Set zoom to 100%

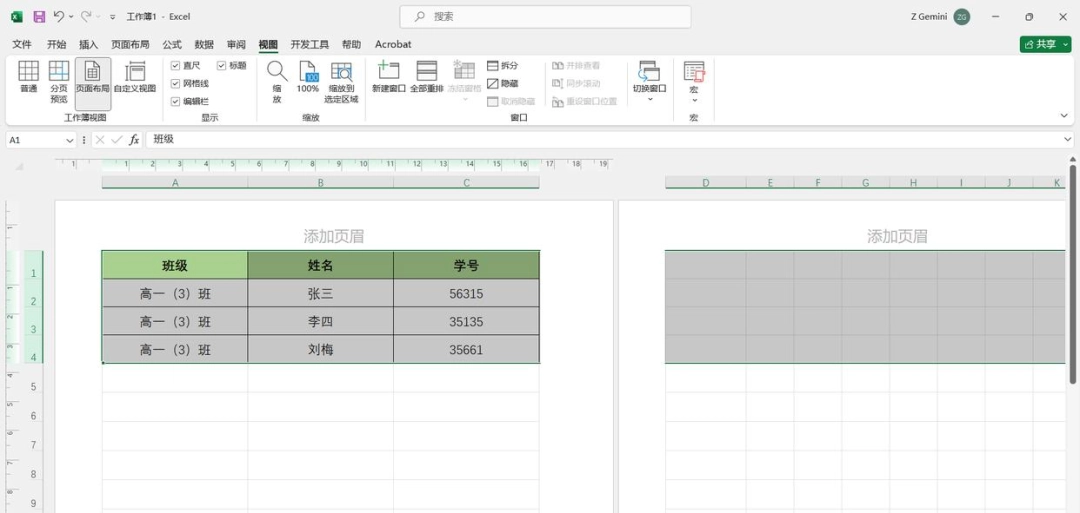(x=307, y=77)
